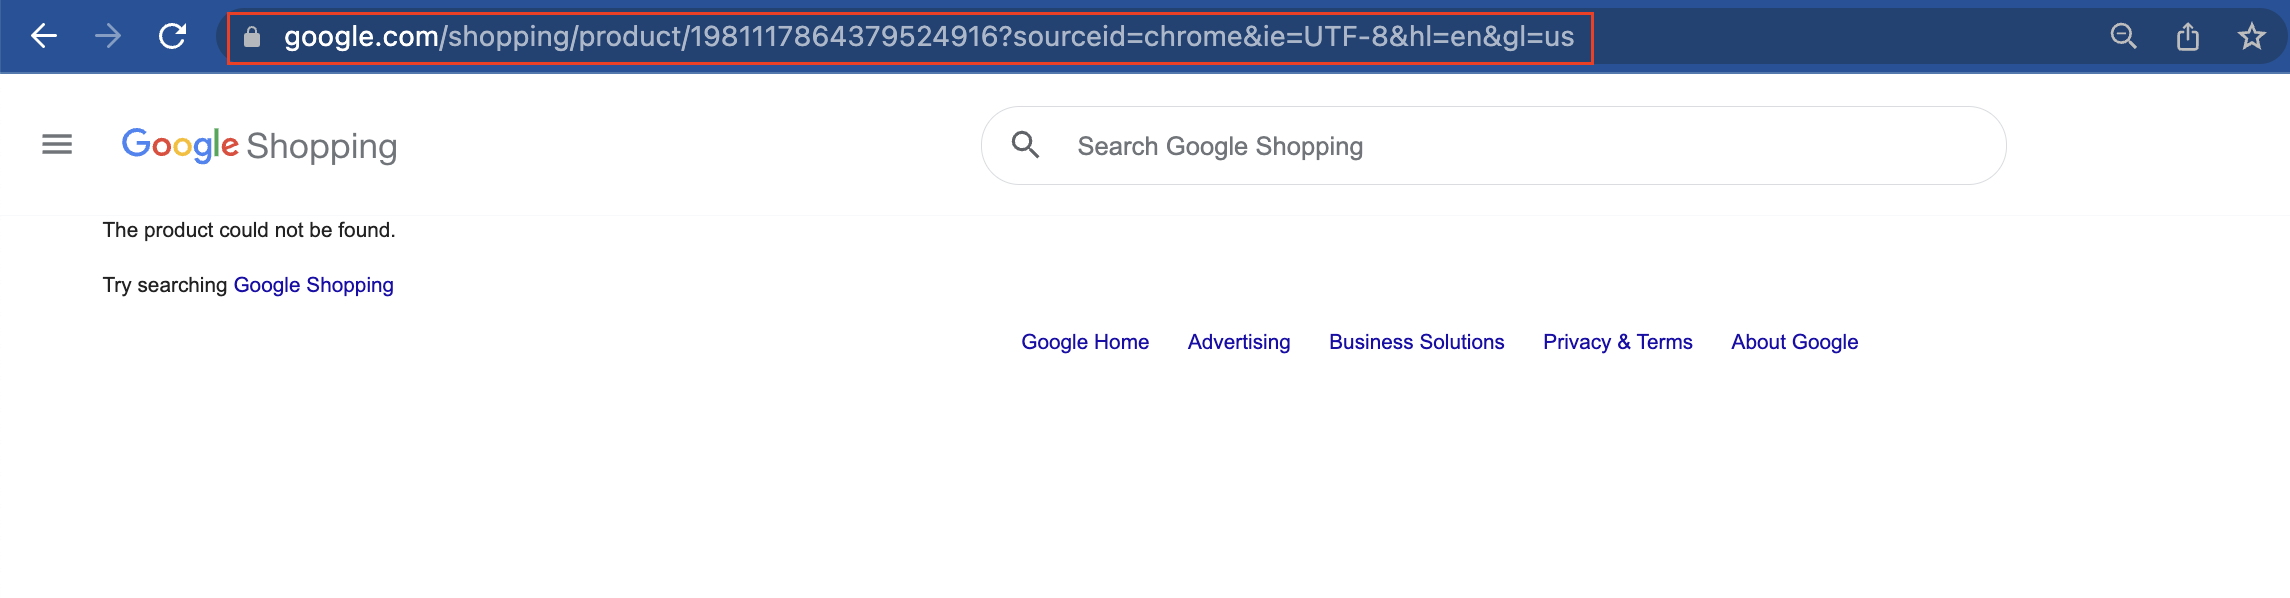The width and height of the screenshot is (2290, 598).
Task: Open the About Google link
Action: 1793,342
